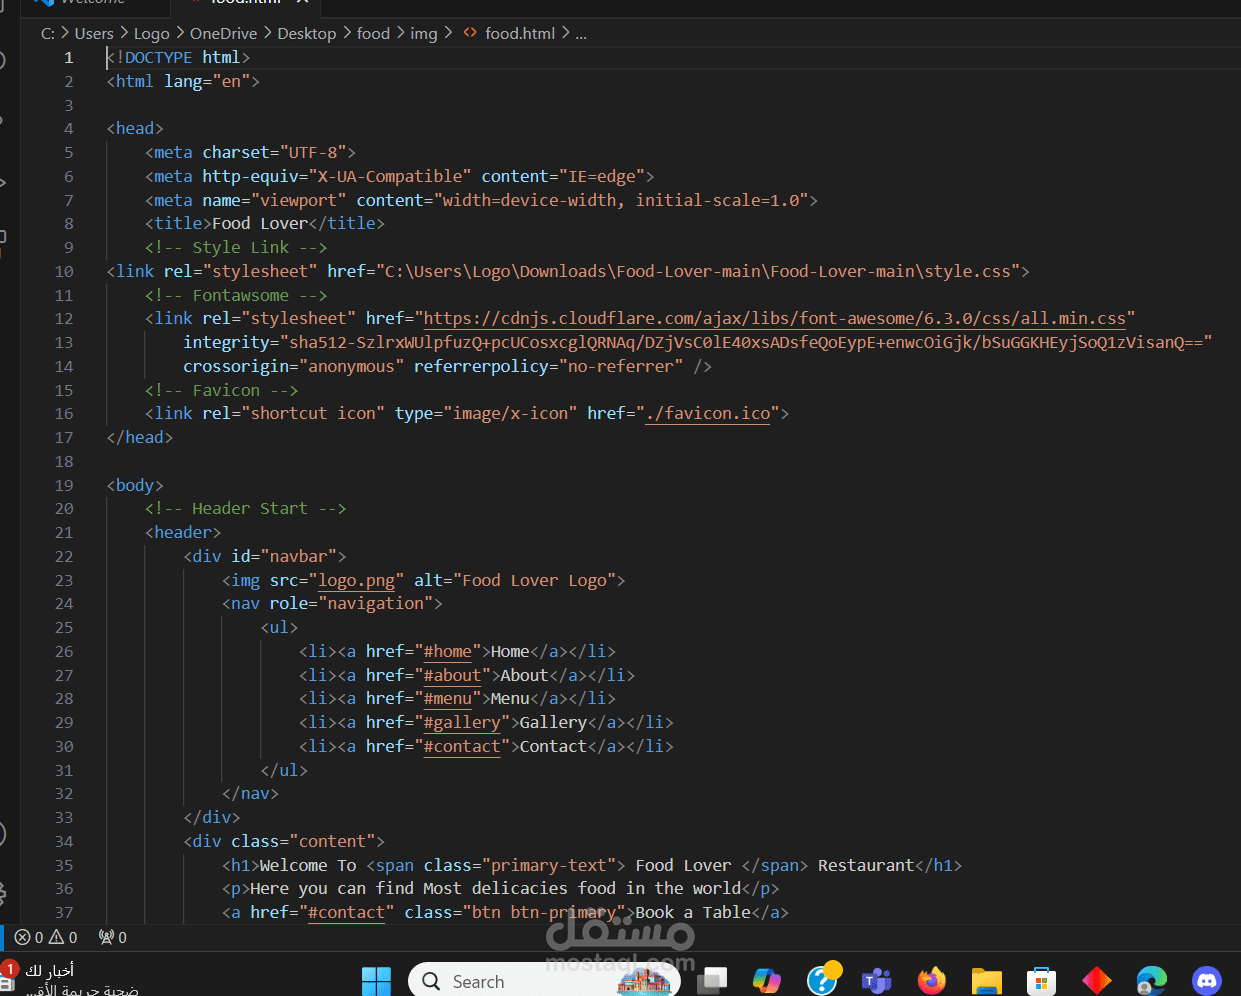Open the food.html breadcrumb dropdown
This screenshot has height=996, width=1241.
(520, 33)
